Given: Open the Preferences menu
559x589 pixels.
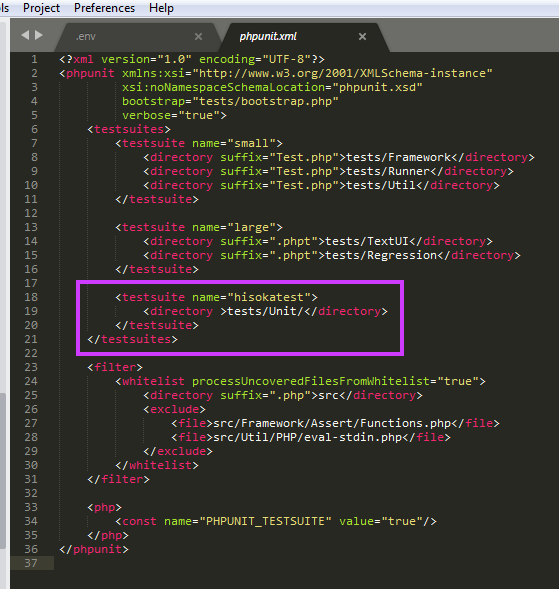Looking at the screenshot, I should tap(104, 8).
